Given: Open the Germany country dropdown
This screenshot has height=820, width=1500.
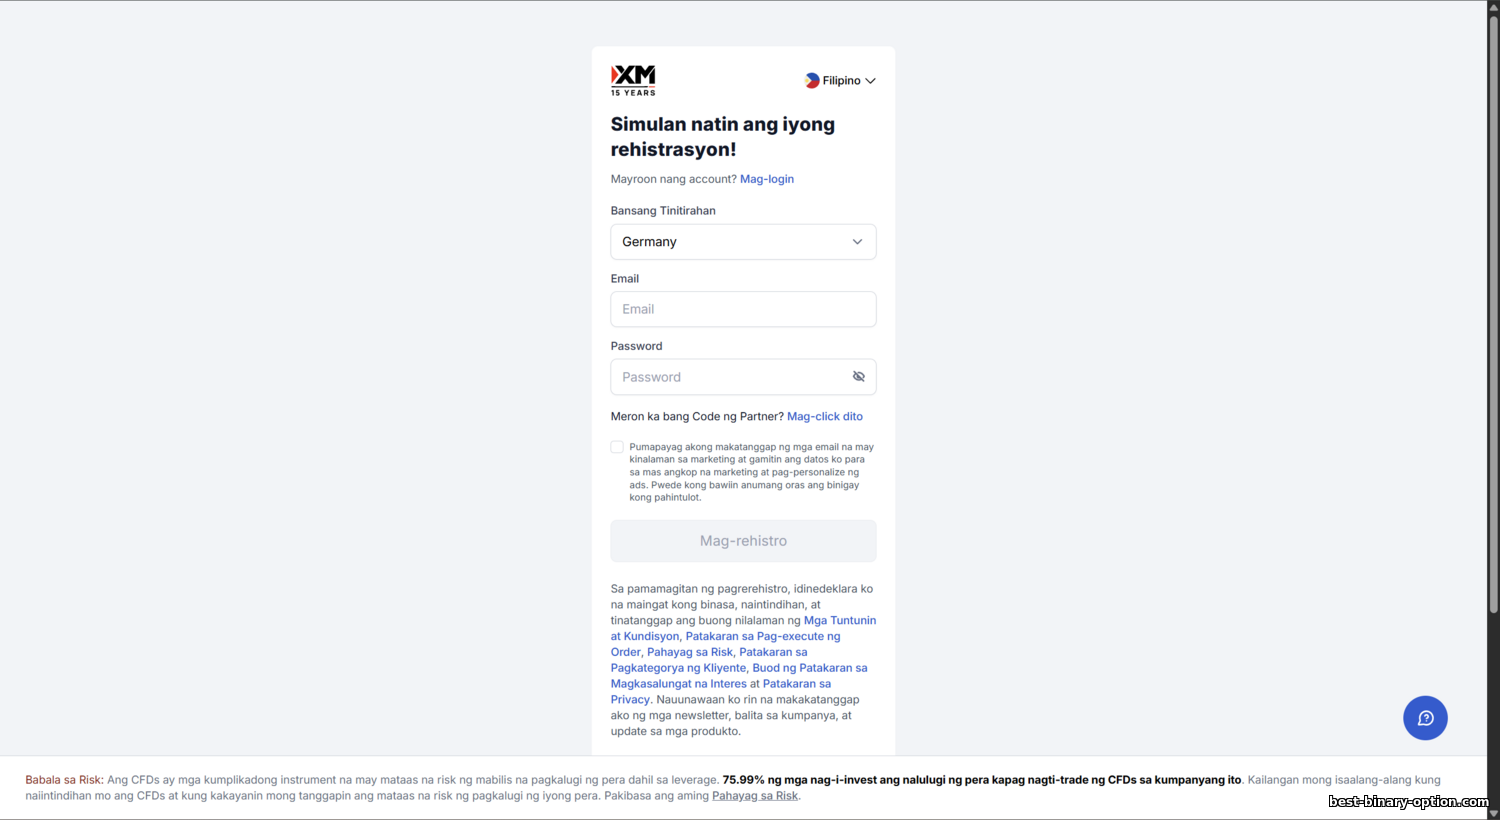Looking at the screenshot, I should tap(743, 242).
